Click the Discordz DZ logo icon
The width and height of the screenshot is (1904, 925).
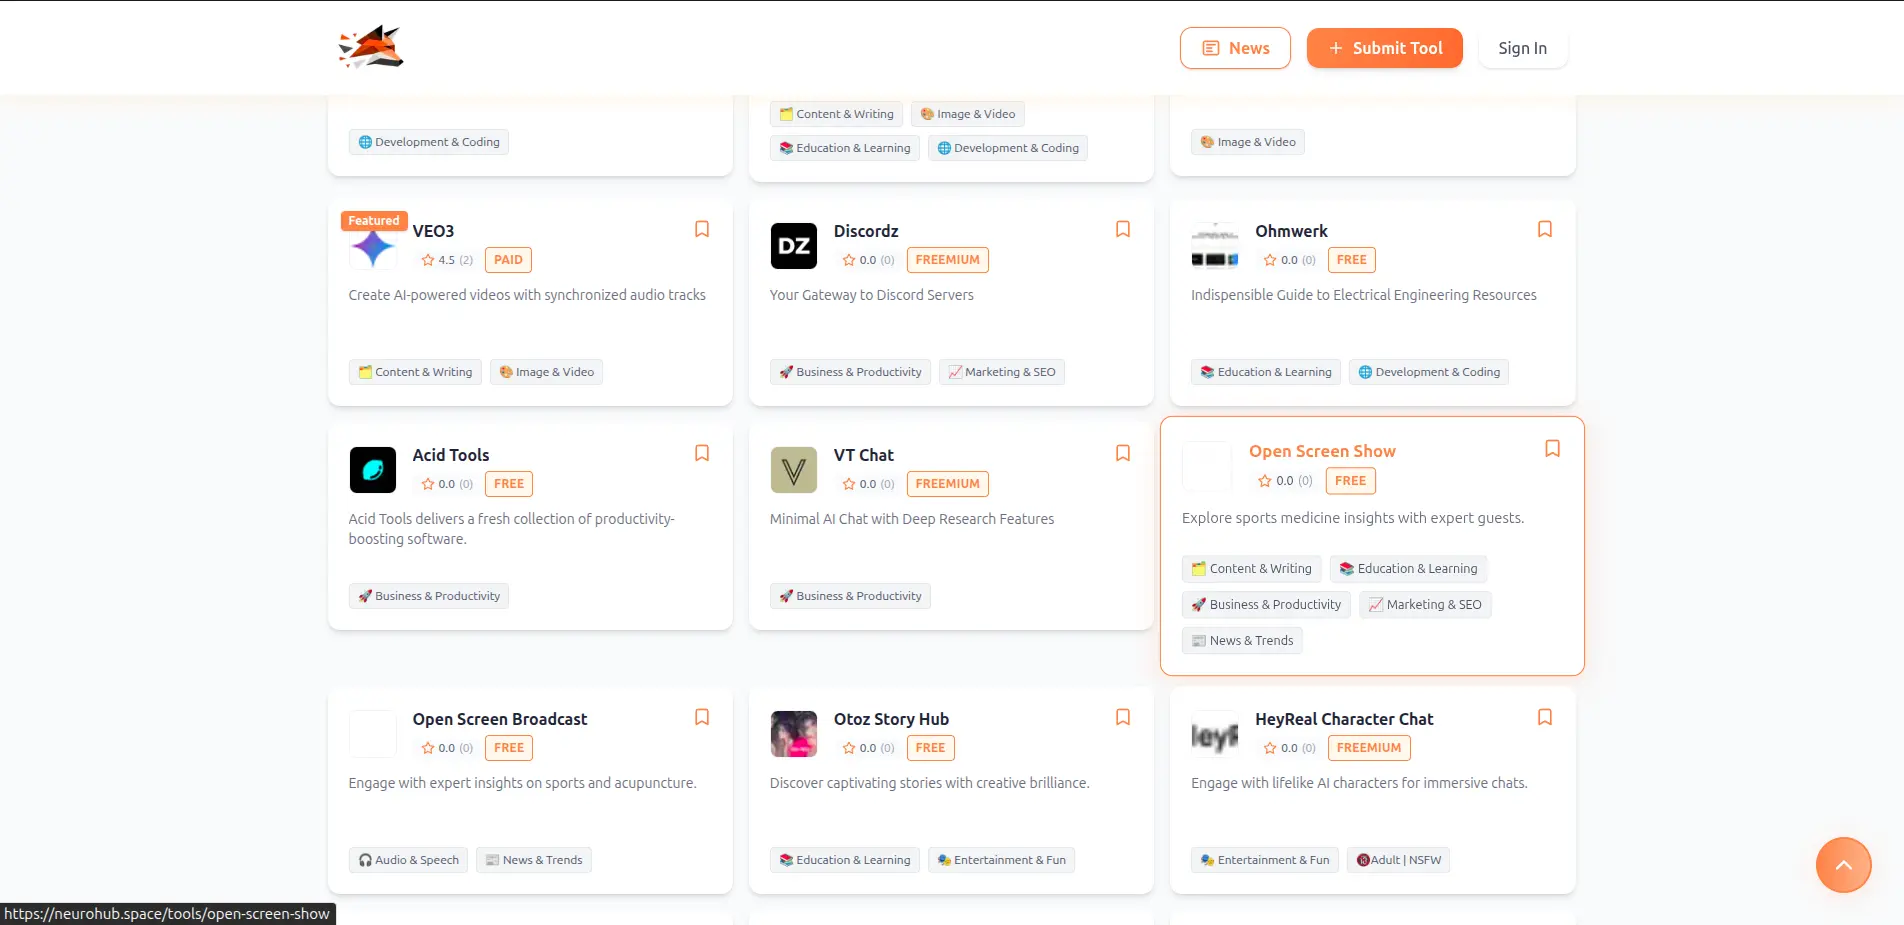pyautogui.click(x=794, y=246)
